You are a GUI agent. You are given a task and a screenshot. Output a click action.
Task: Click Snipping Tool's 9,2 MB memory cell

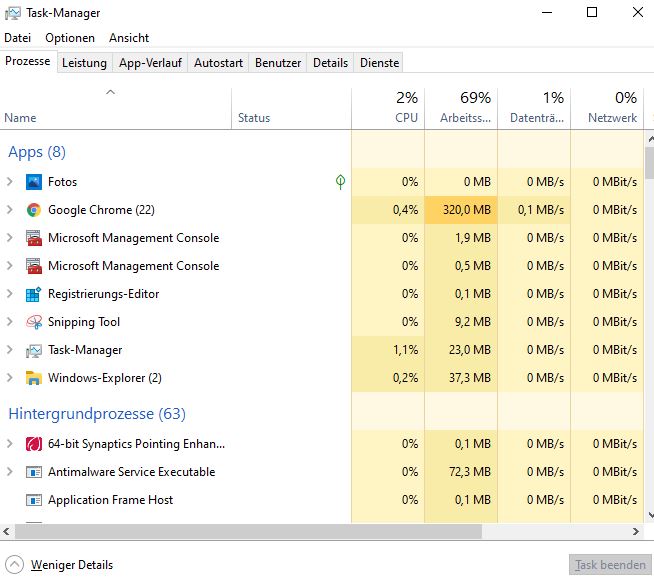pos(461,322)
